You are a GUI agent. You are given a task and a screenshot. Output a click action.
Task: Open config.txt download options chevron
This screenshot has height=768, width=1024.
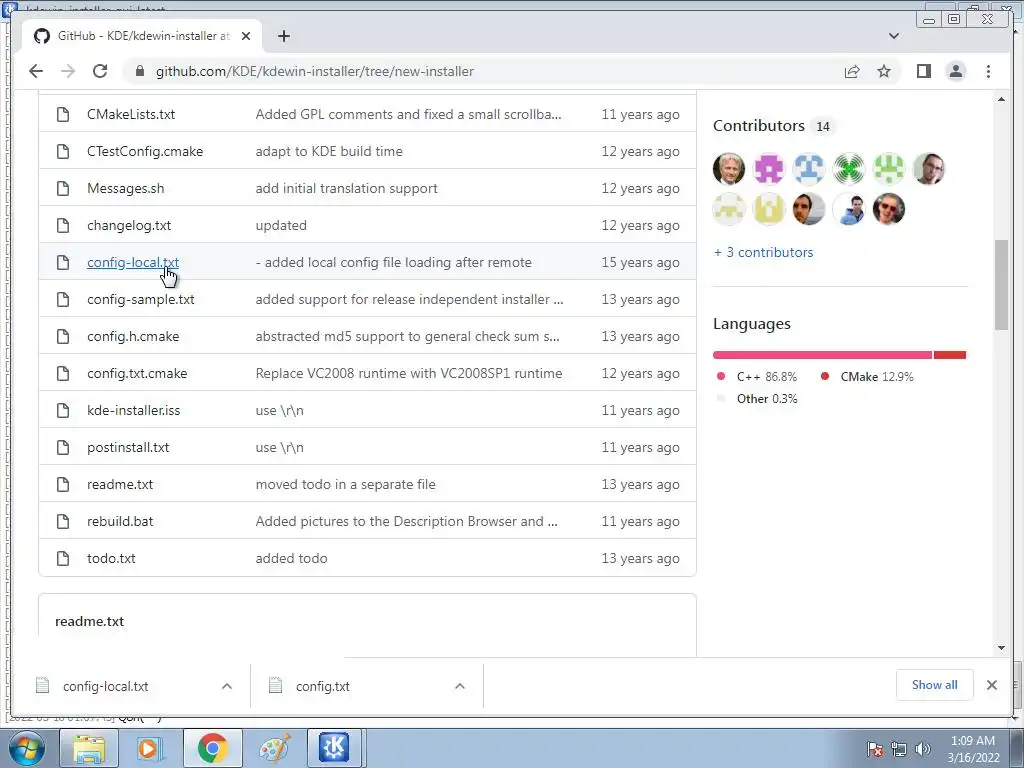pyautogui.click(x=460, y=686)
